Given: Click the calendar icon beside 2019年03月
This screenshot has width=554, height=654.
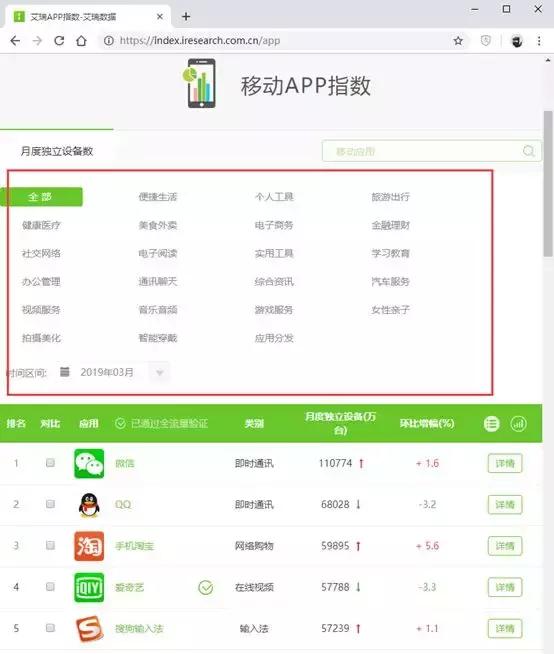Looking at the screenshot, I should (x=65, y=371).
